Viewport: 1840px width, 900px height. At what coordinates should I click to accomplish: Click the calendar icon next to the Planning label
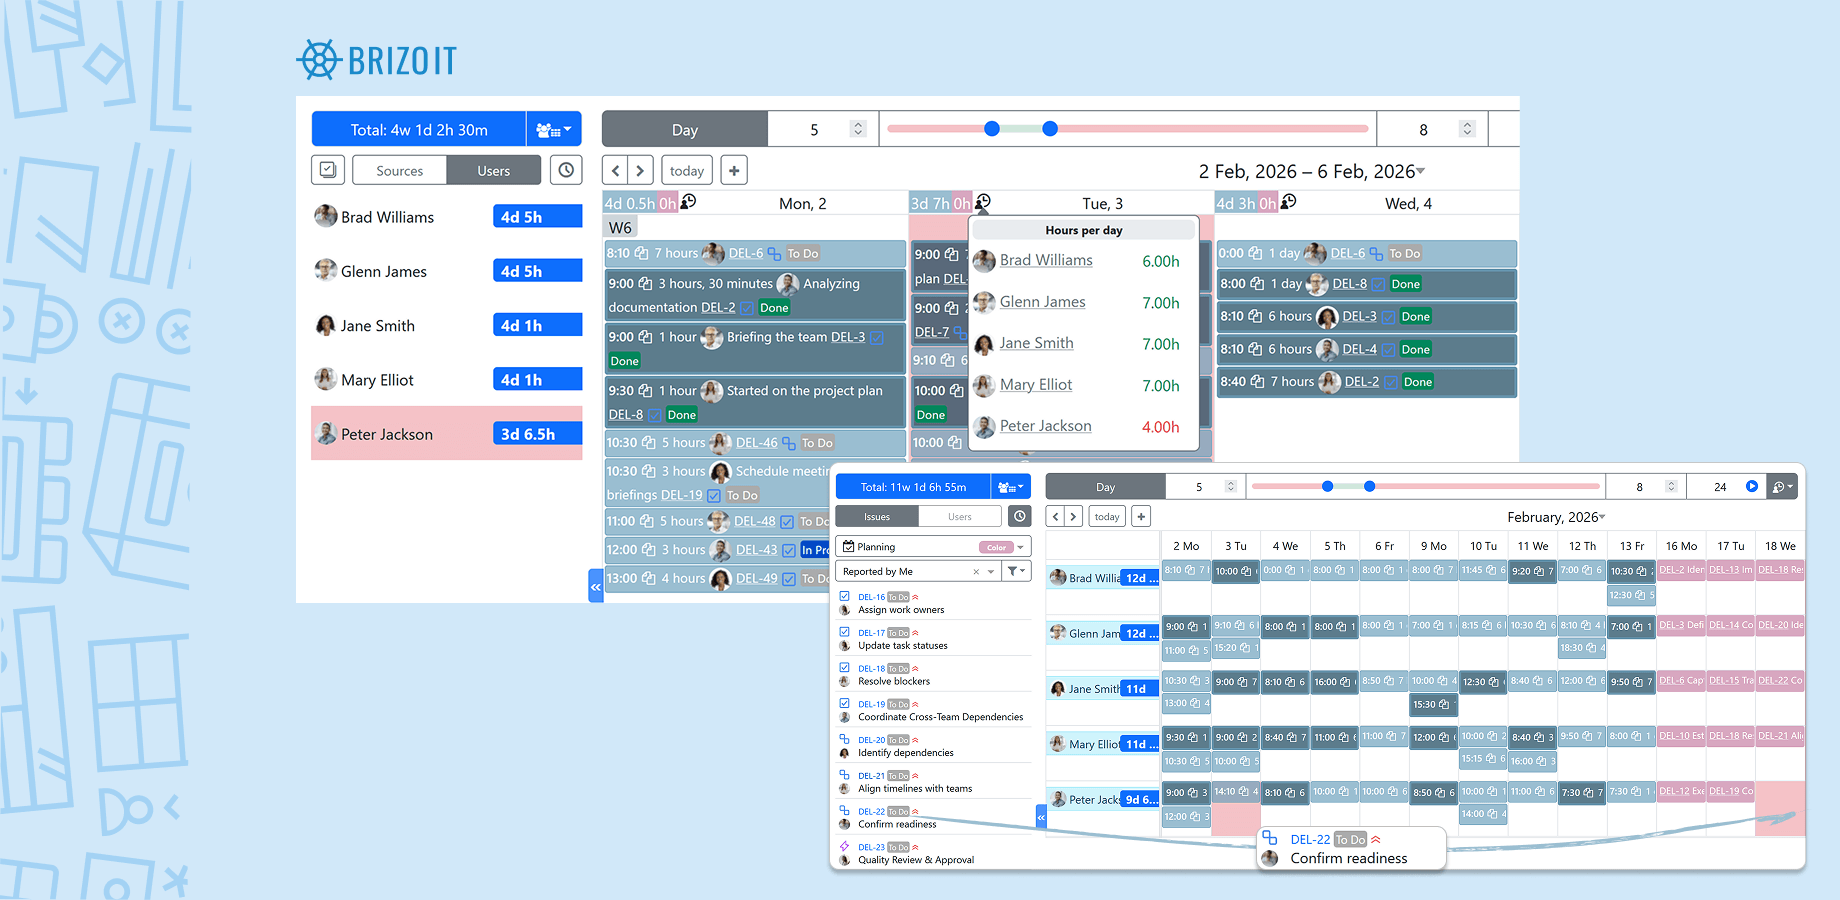tap(848, 546)
